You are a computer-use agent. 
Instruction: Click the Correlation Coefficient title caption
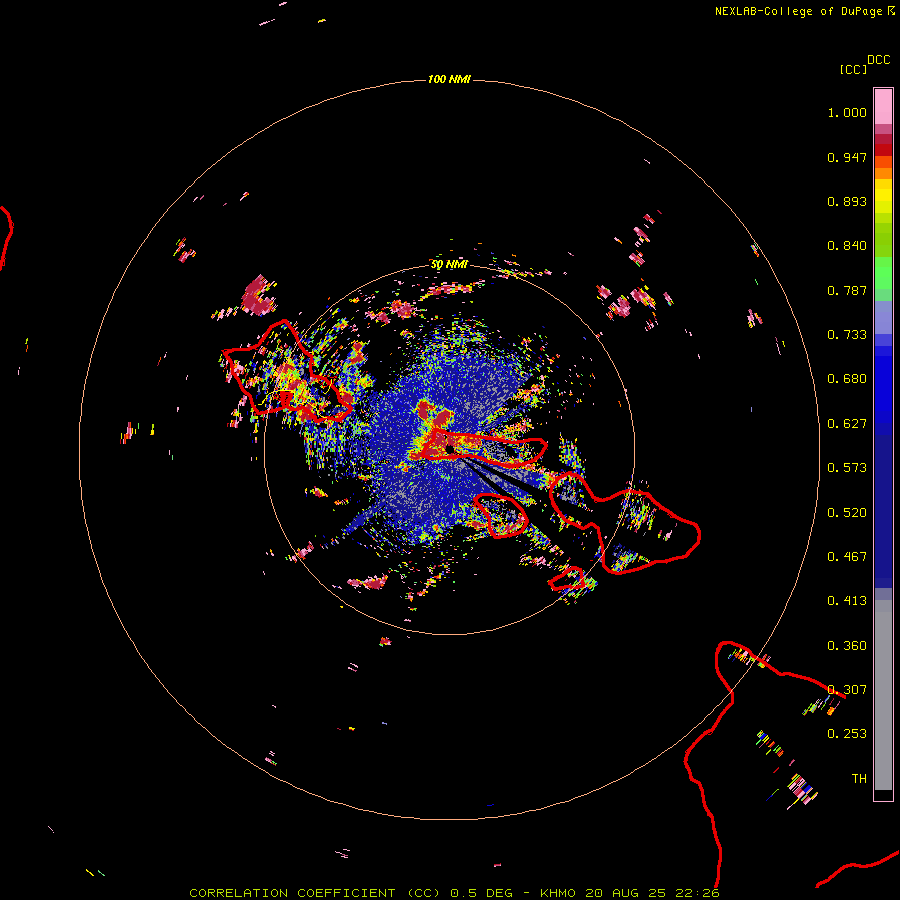click(454, 893)
